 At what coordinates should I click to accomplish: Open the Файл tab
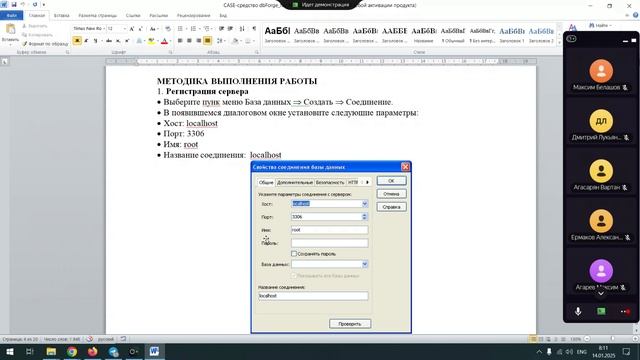(11, 16)
